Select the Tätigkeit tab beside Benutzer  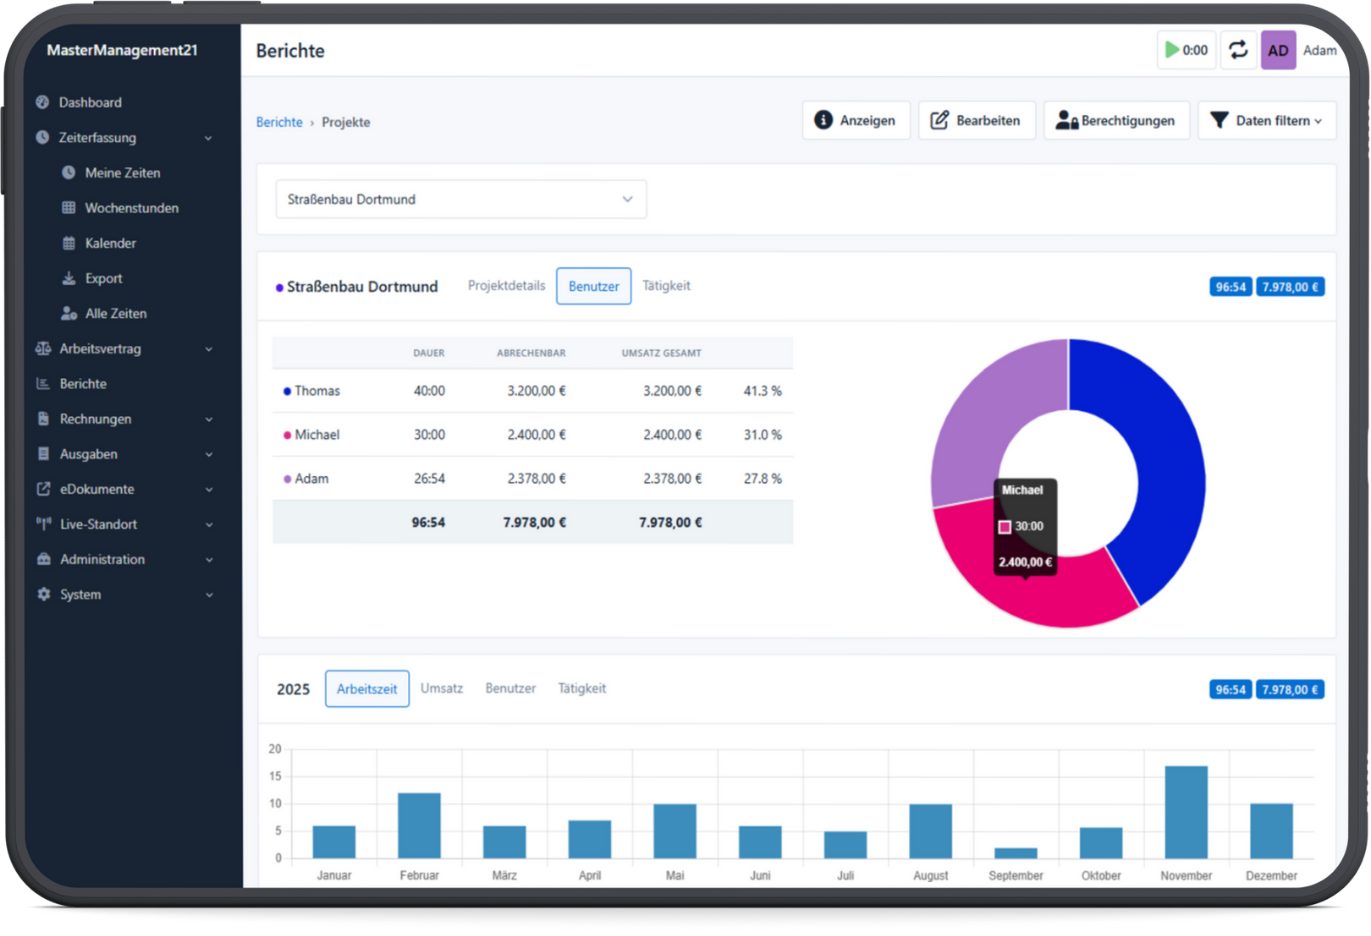(666, 286)
